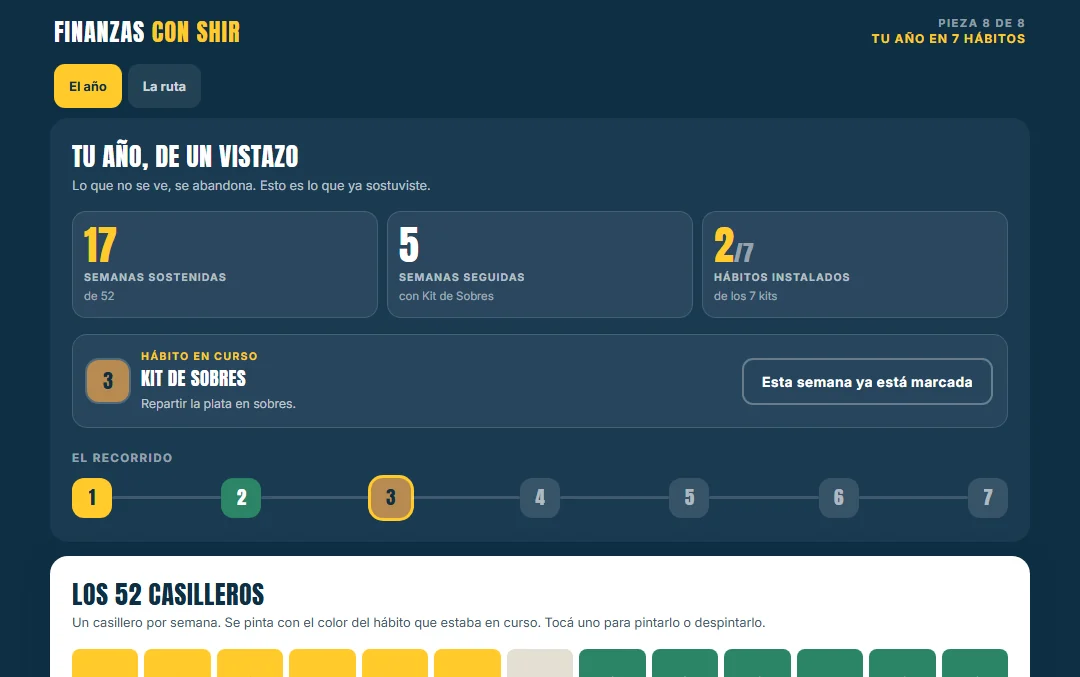Click the Esta semana ya está marcada button
The width and height of the screenshot is (1080, 677).
click(866, 382)
